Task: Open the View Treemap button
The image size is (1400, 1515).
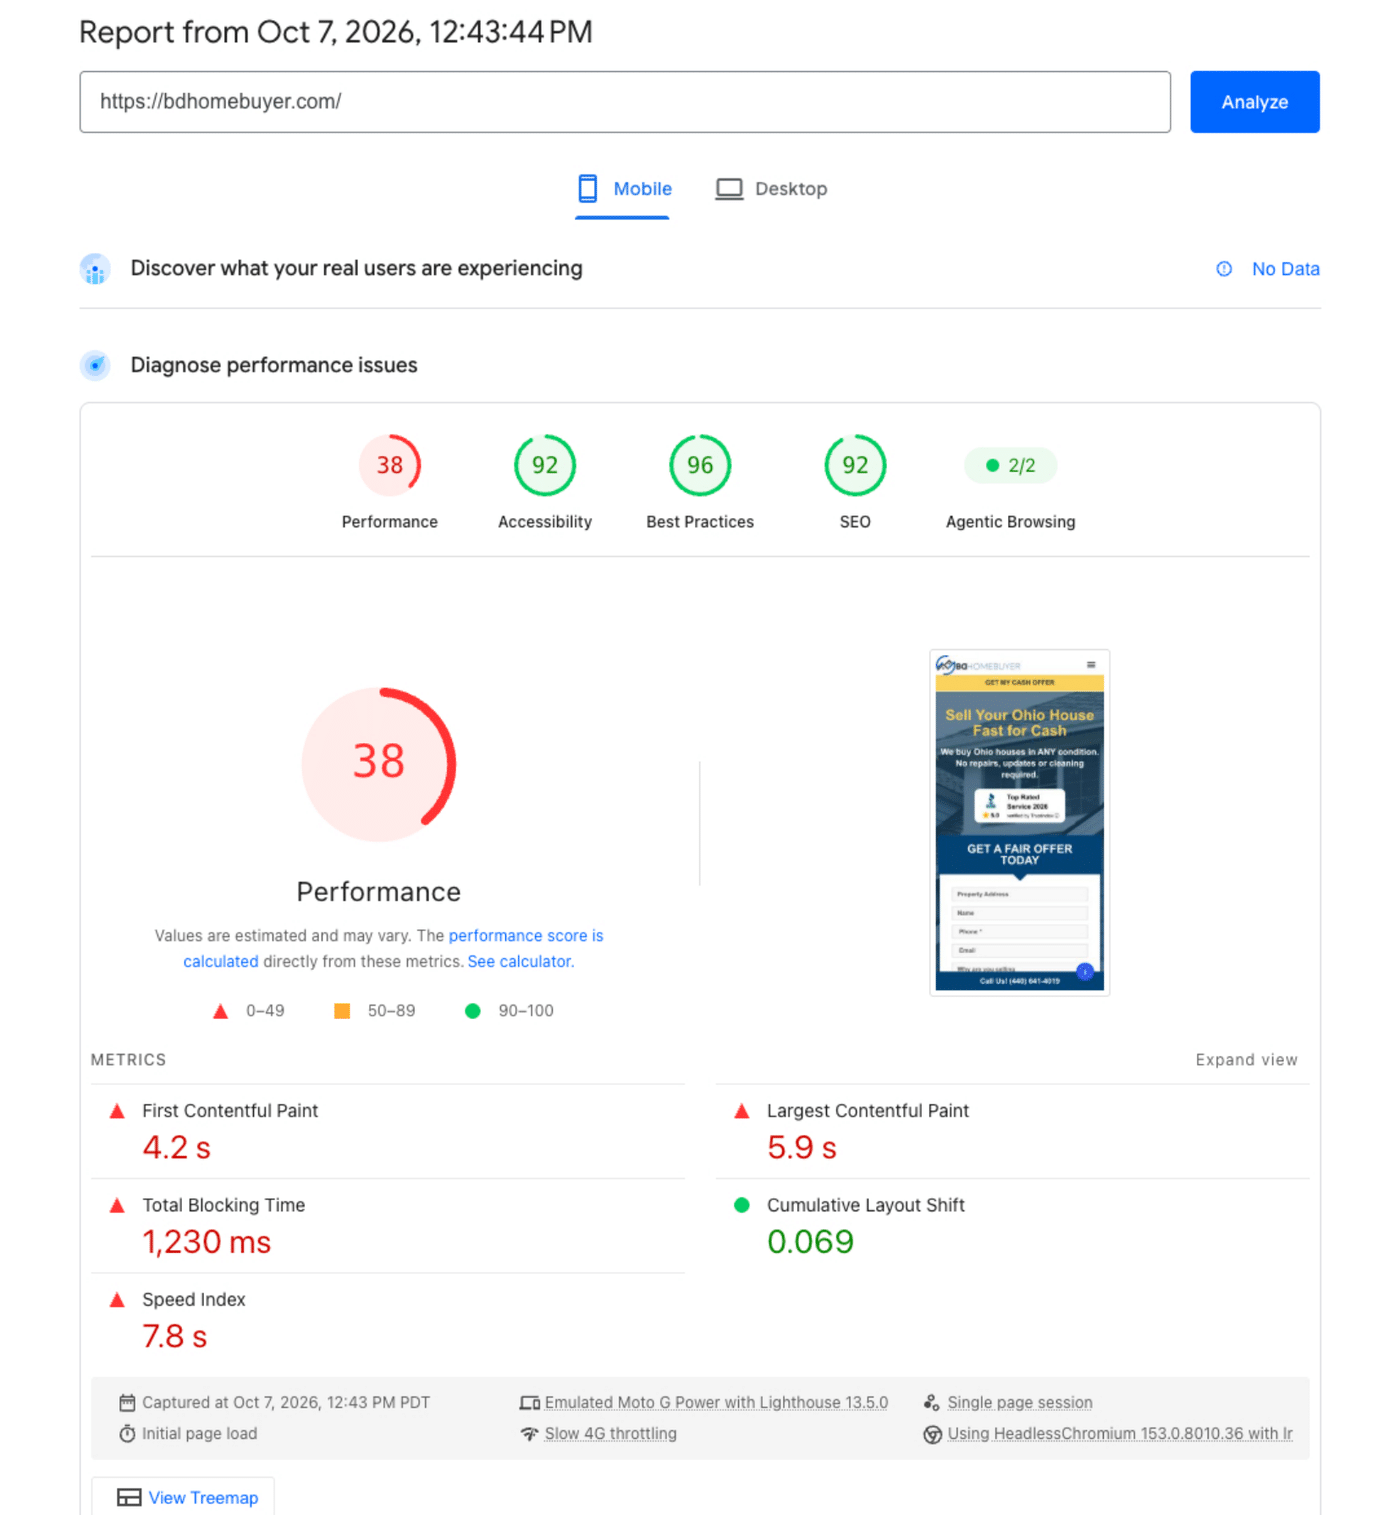Action: (x=183, y=1497)
